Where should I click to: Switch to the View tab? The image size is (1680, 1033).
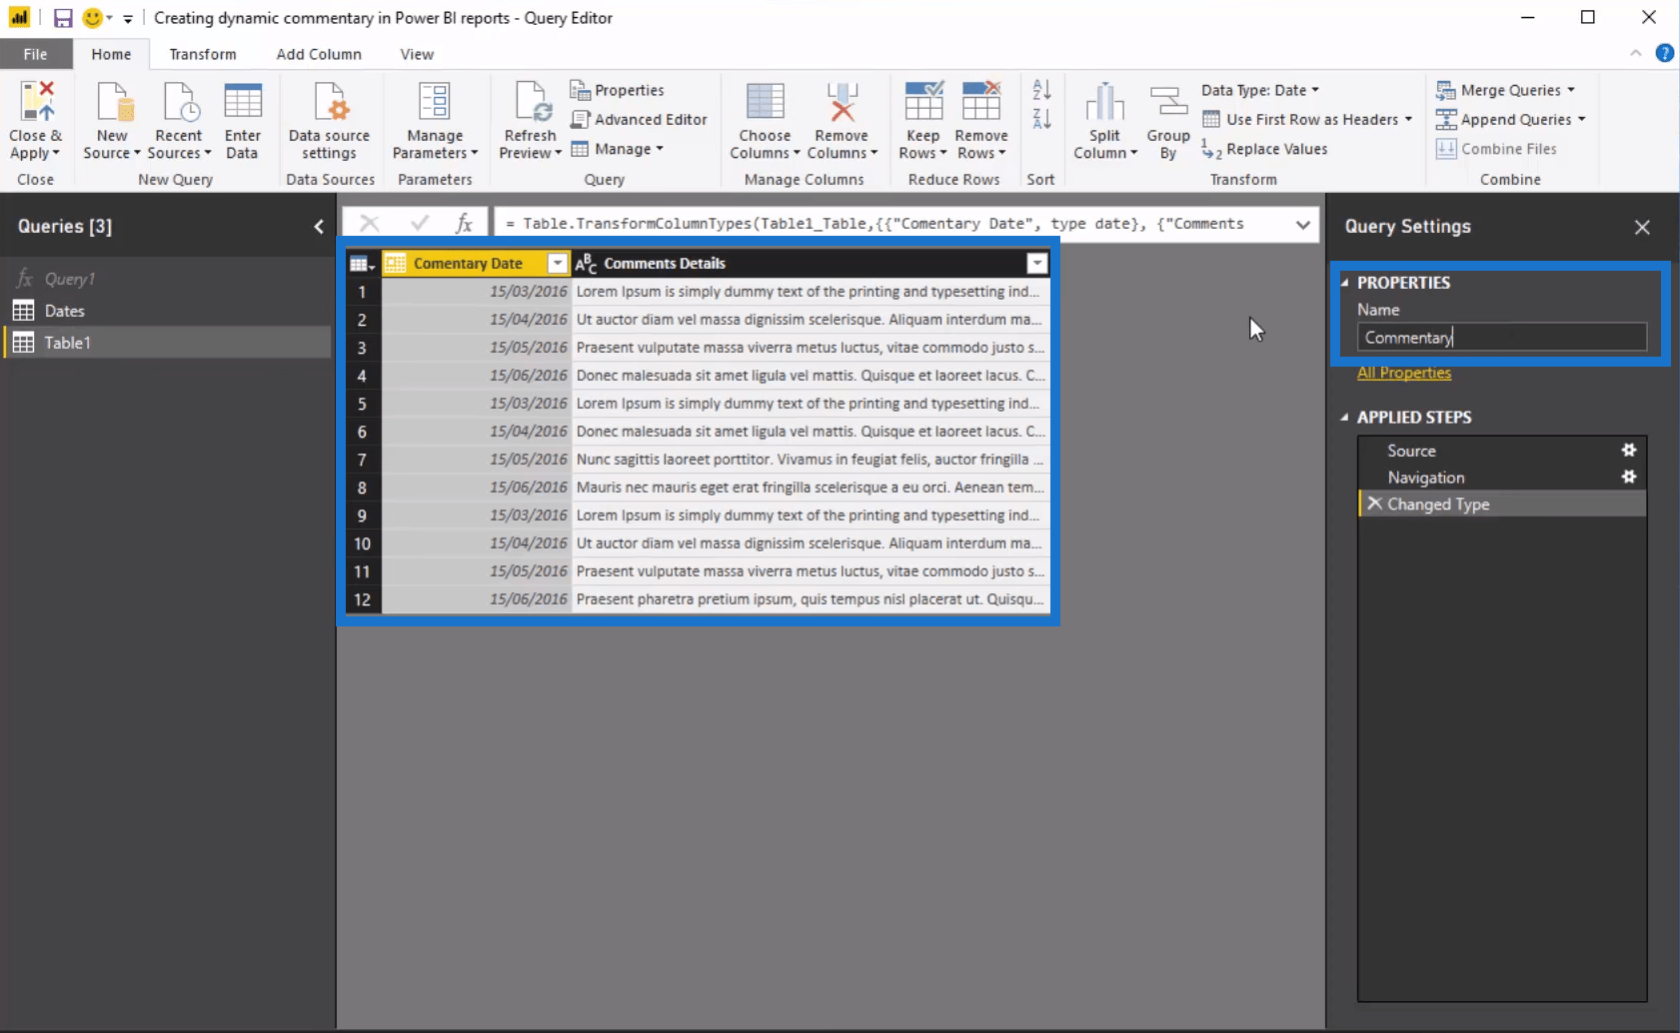point(417,54)
